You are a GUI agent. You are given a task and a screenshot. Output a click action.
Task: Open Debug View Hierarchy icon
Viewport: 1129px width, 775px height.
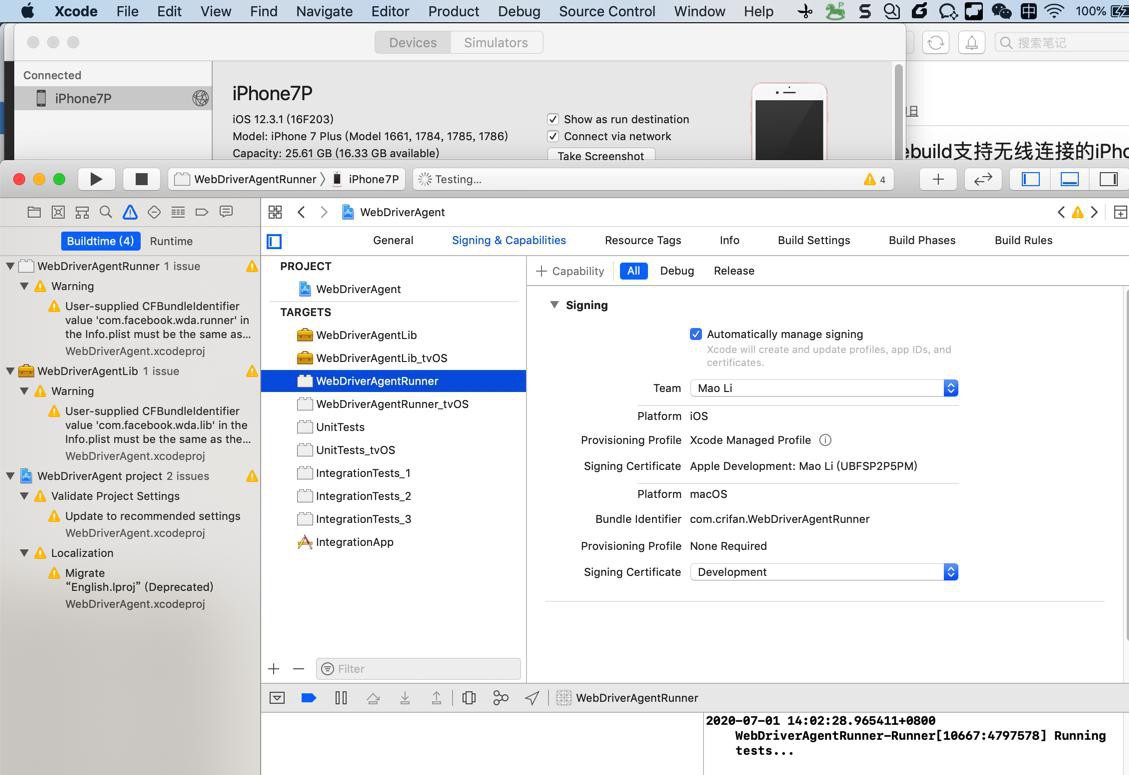[469, 698]
